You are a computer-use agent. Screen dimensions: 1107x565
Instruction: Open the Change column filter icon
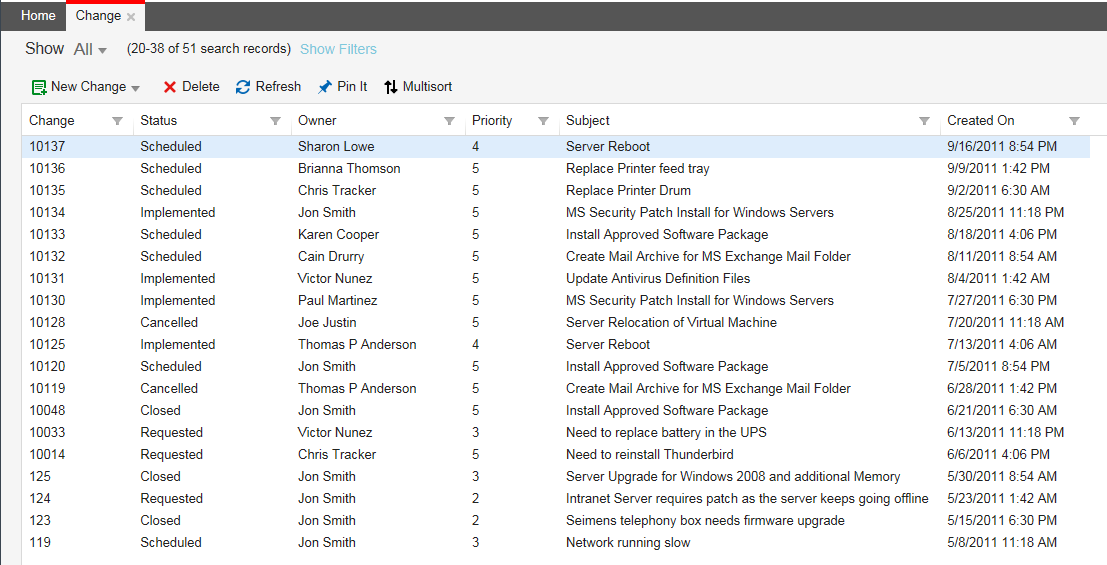coord(118,121)
